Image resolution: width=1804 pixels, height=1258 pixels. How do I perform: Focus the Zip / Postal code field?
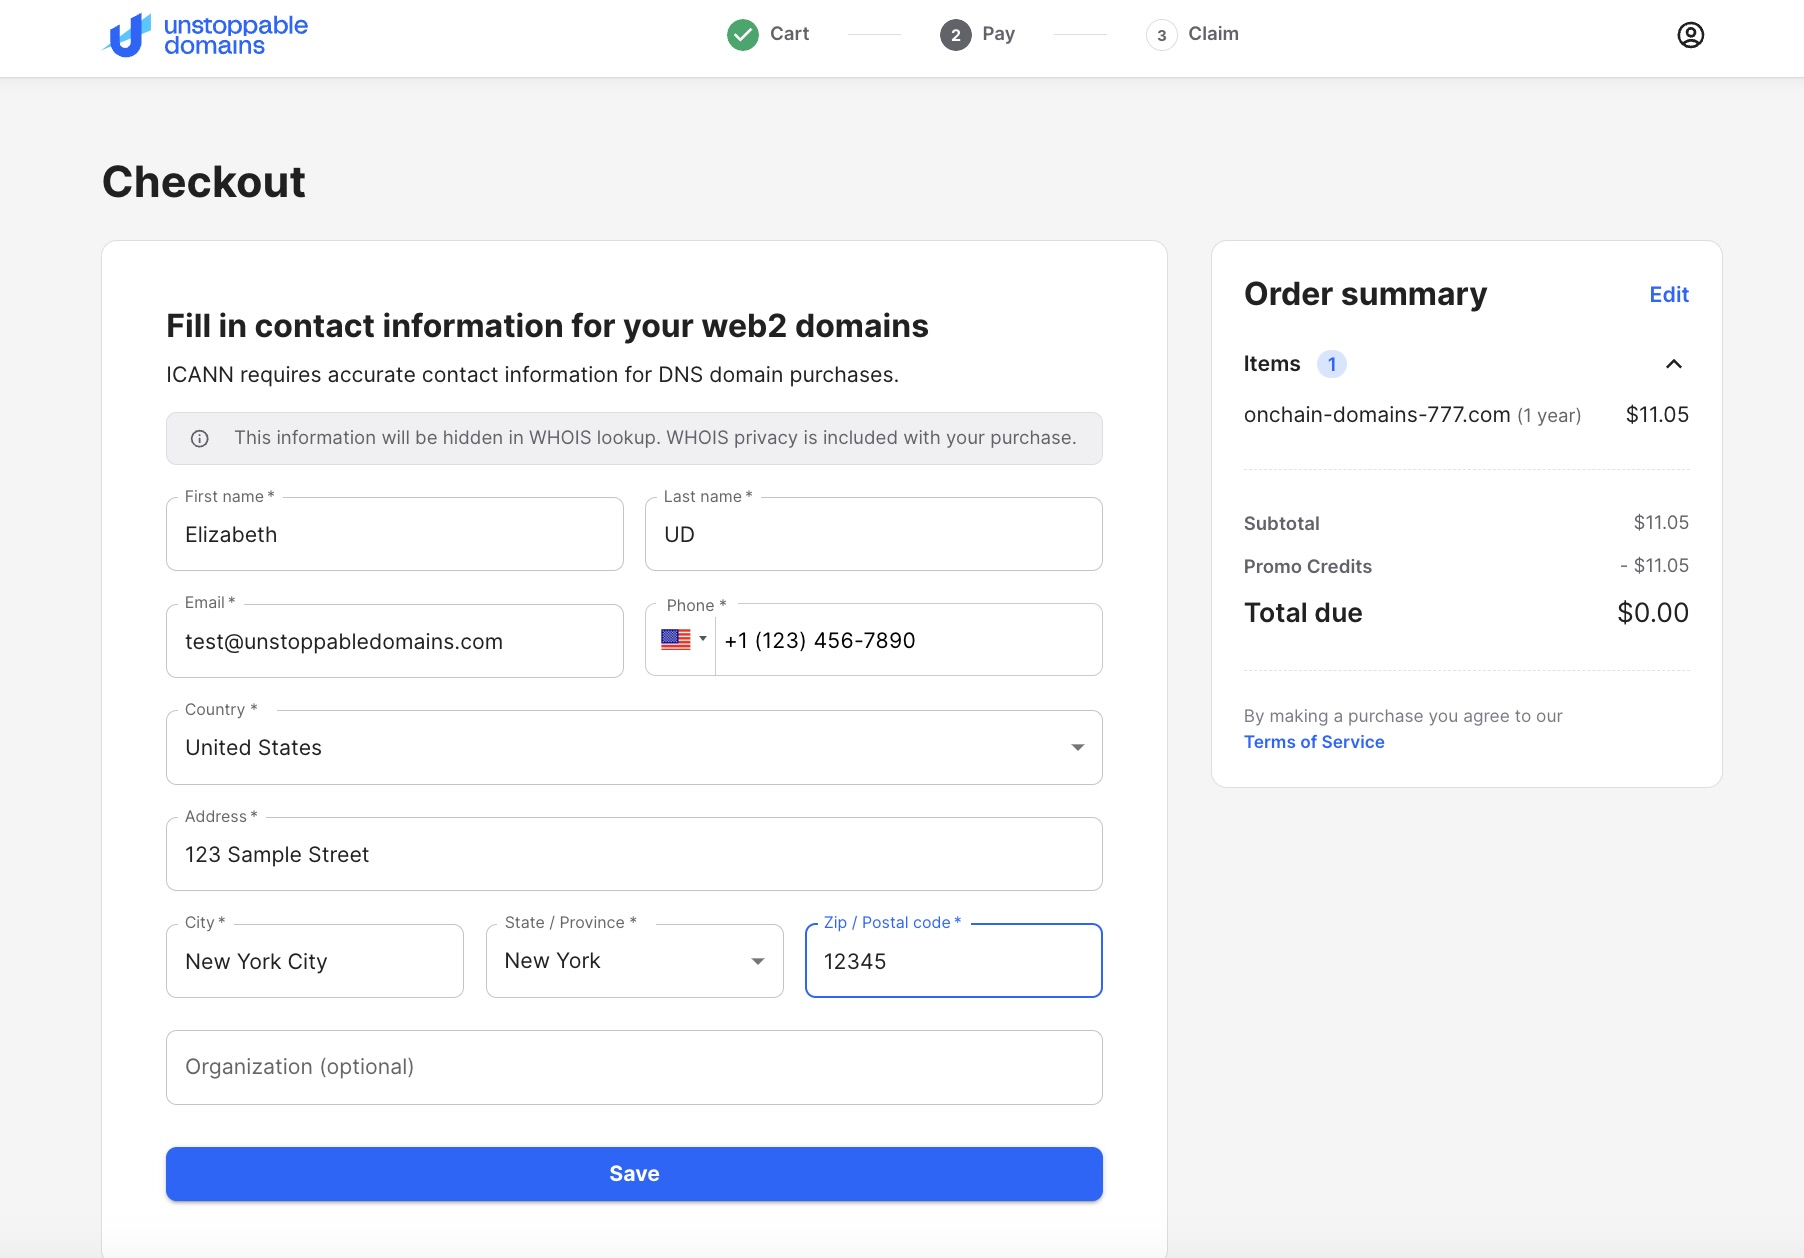(953, 962)
